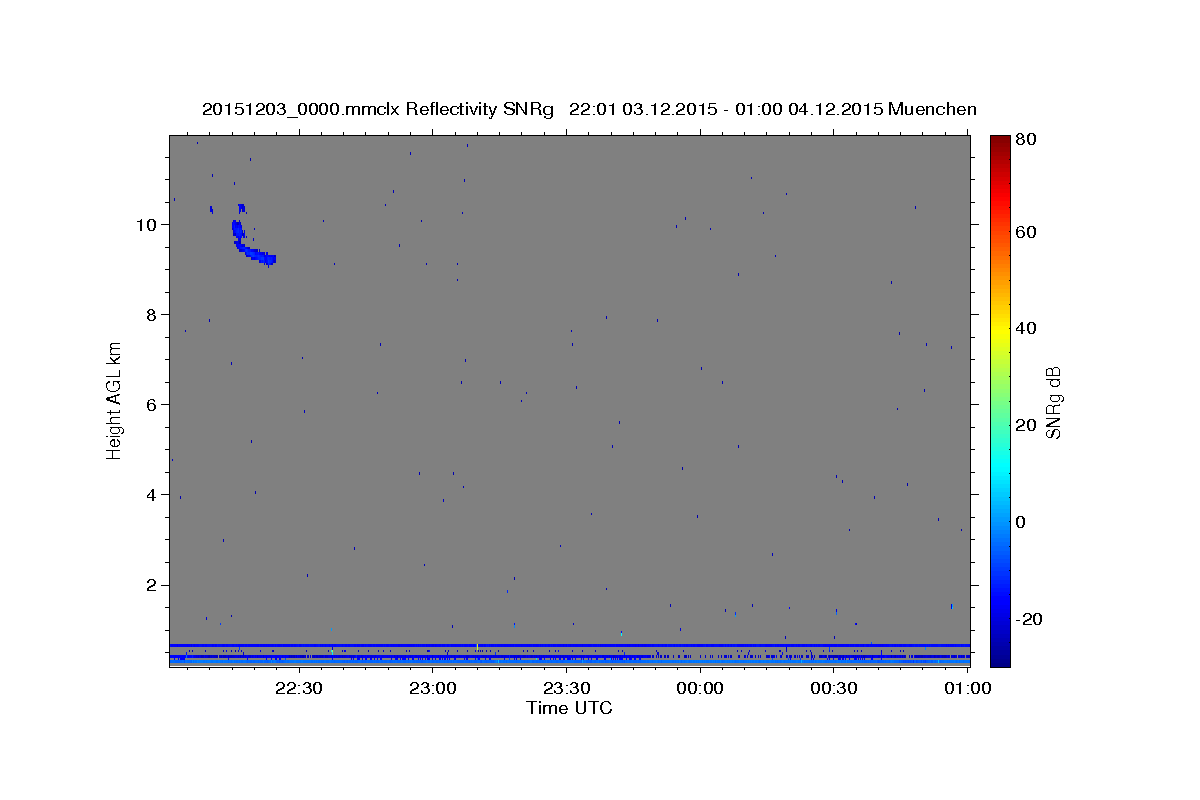Screen dimensions: 1200x800
Task: Click the height axis label 6
Action: point(152,404)
